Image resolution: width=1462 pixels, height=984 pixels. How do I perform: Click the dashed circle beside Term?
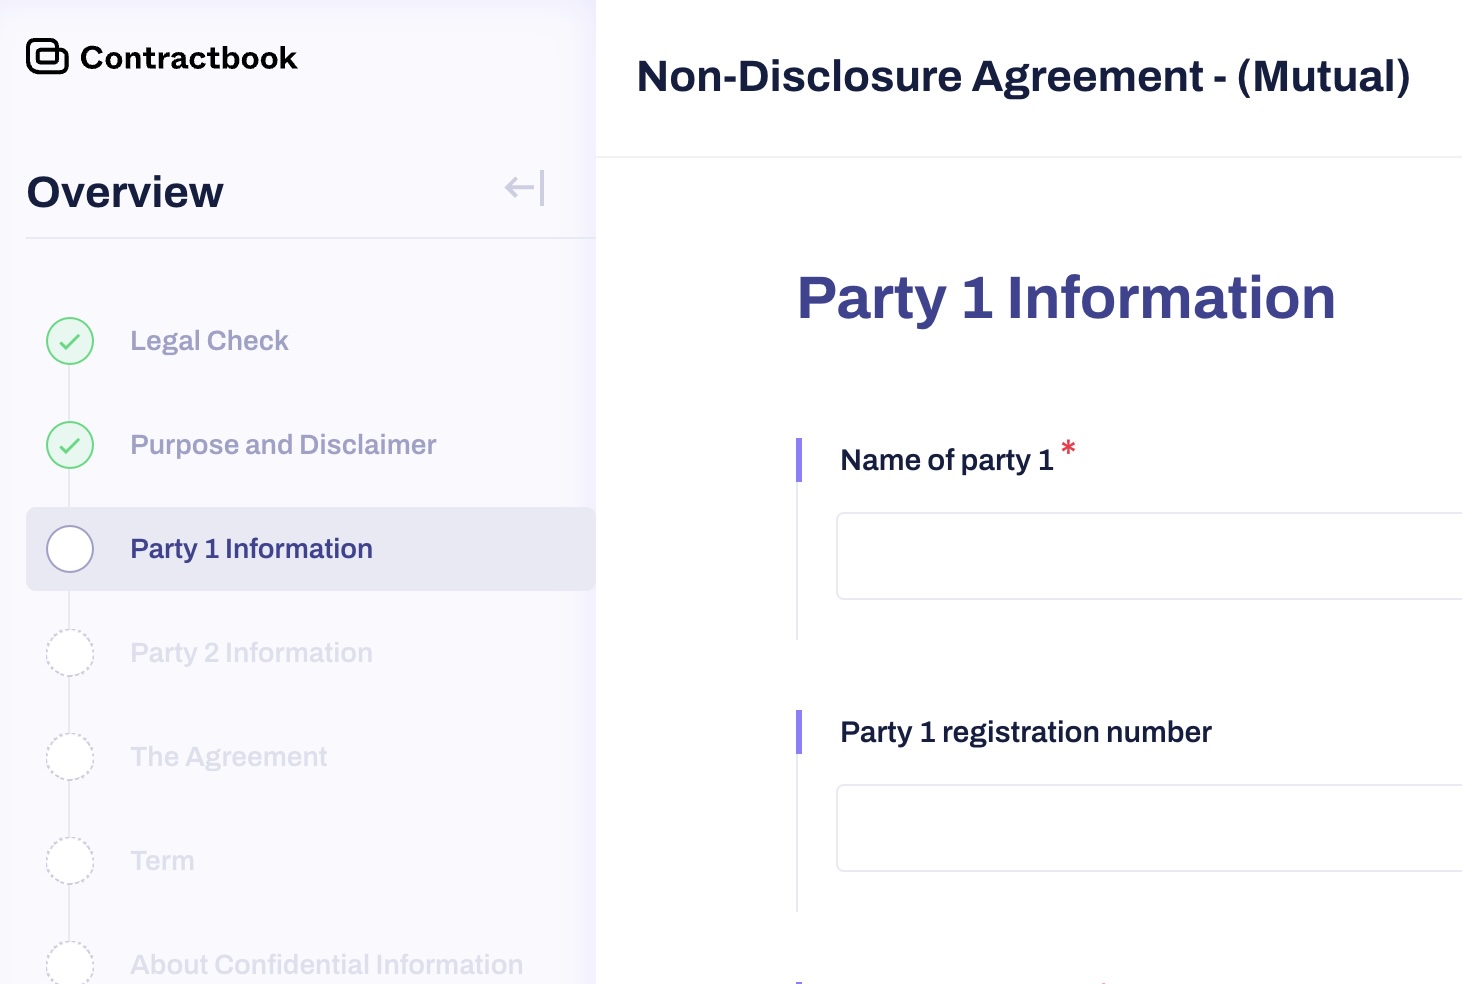(70, 861)
